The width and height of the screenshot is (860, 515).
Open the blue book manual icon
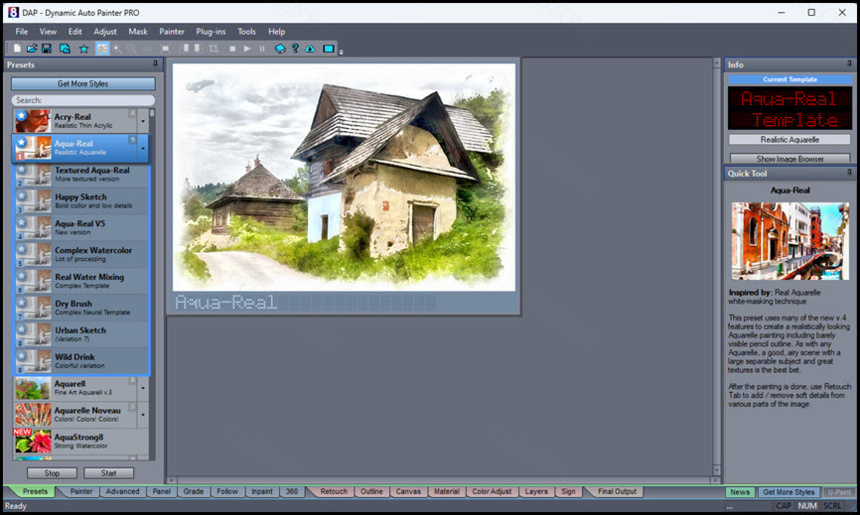[x=280, y=49]
